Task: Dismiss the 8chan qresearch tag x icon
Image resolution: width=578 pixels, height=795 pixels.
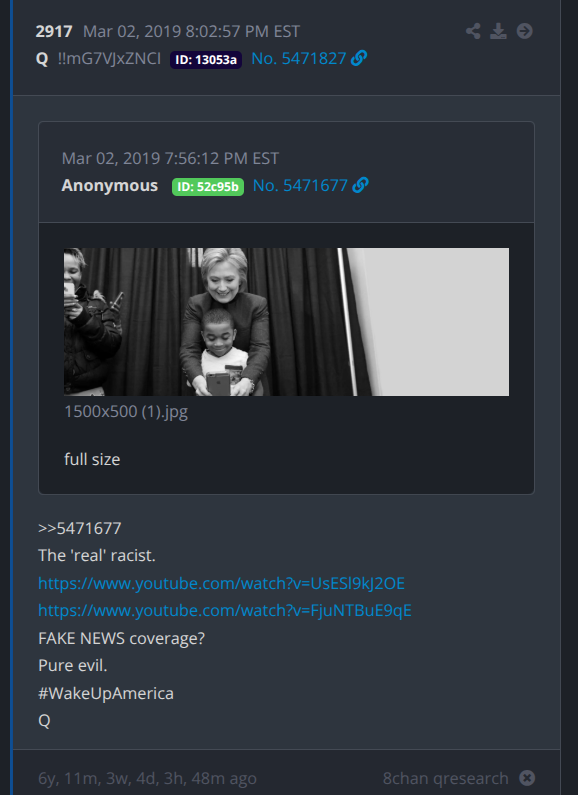Action: (527, 777)
